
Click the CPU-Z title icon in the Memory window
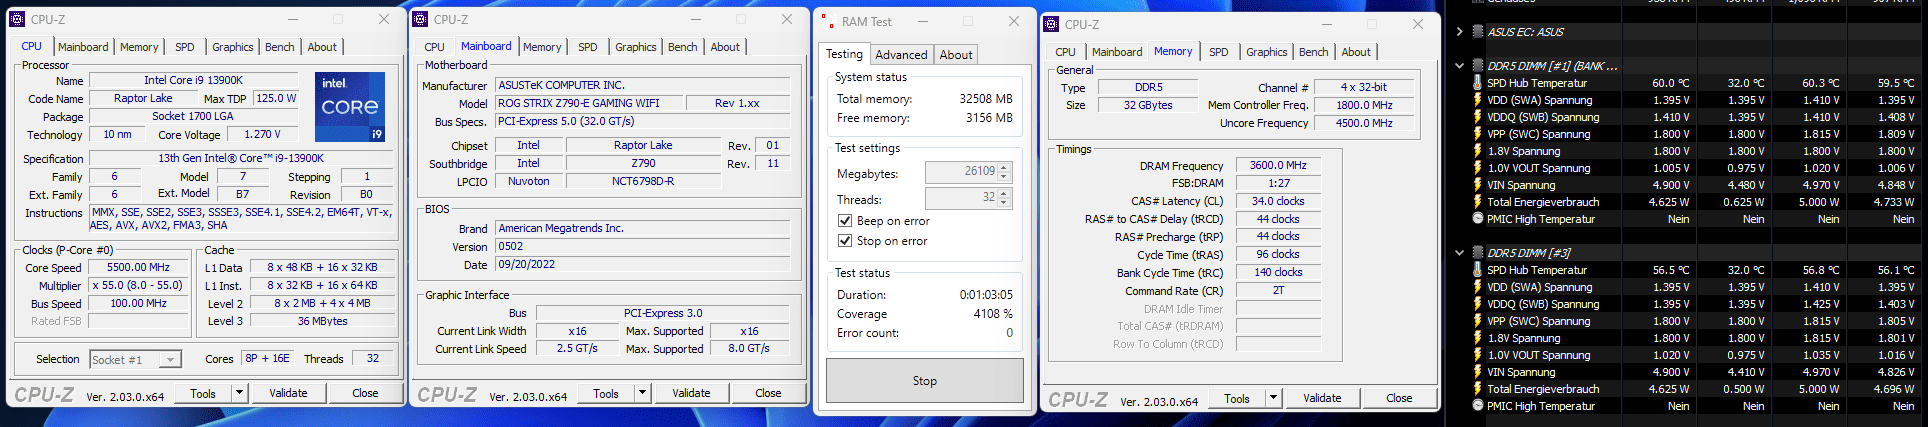[1051, 24]
